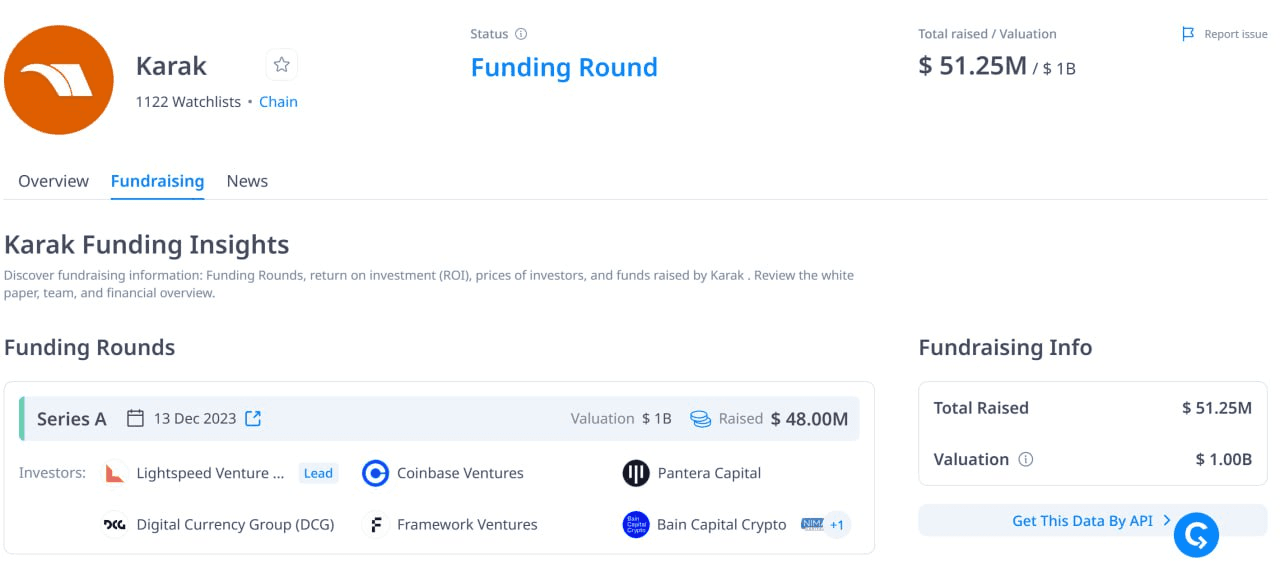Open the News tab

click(x=247, y=181)
